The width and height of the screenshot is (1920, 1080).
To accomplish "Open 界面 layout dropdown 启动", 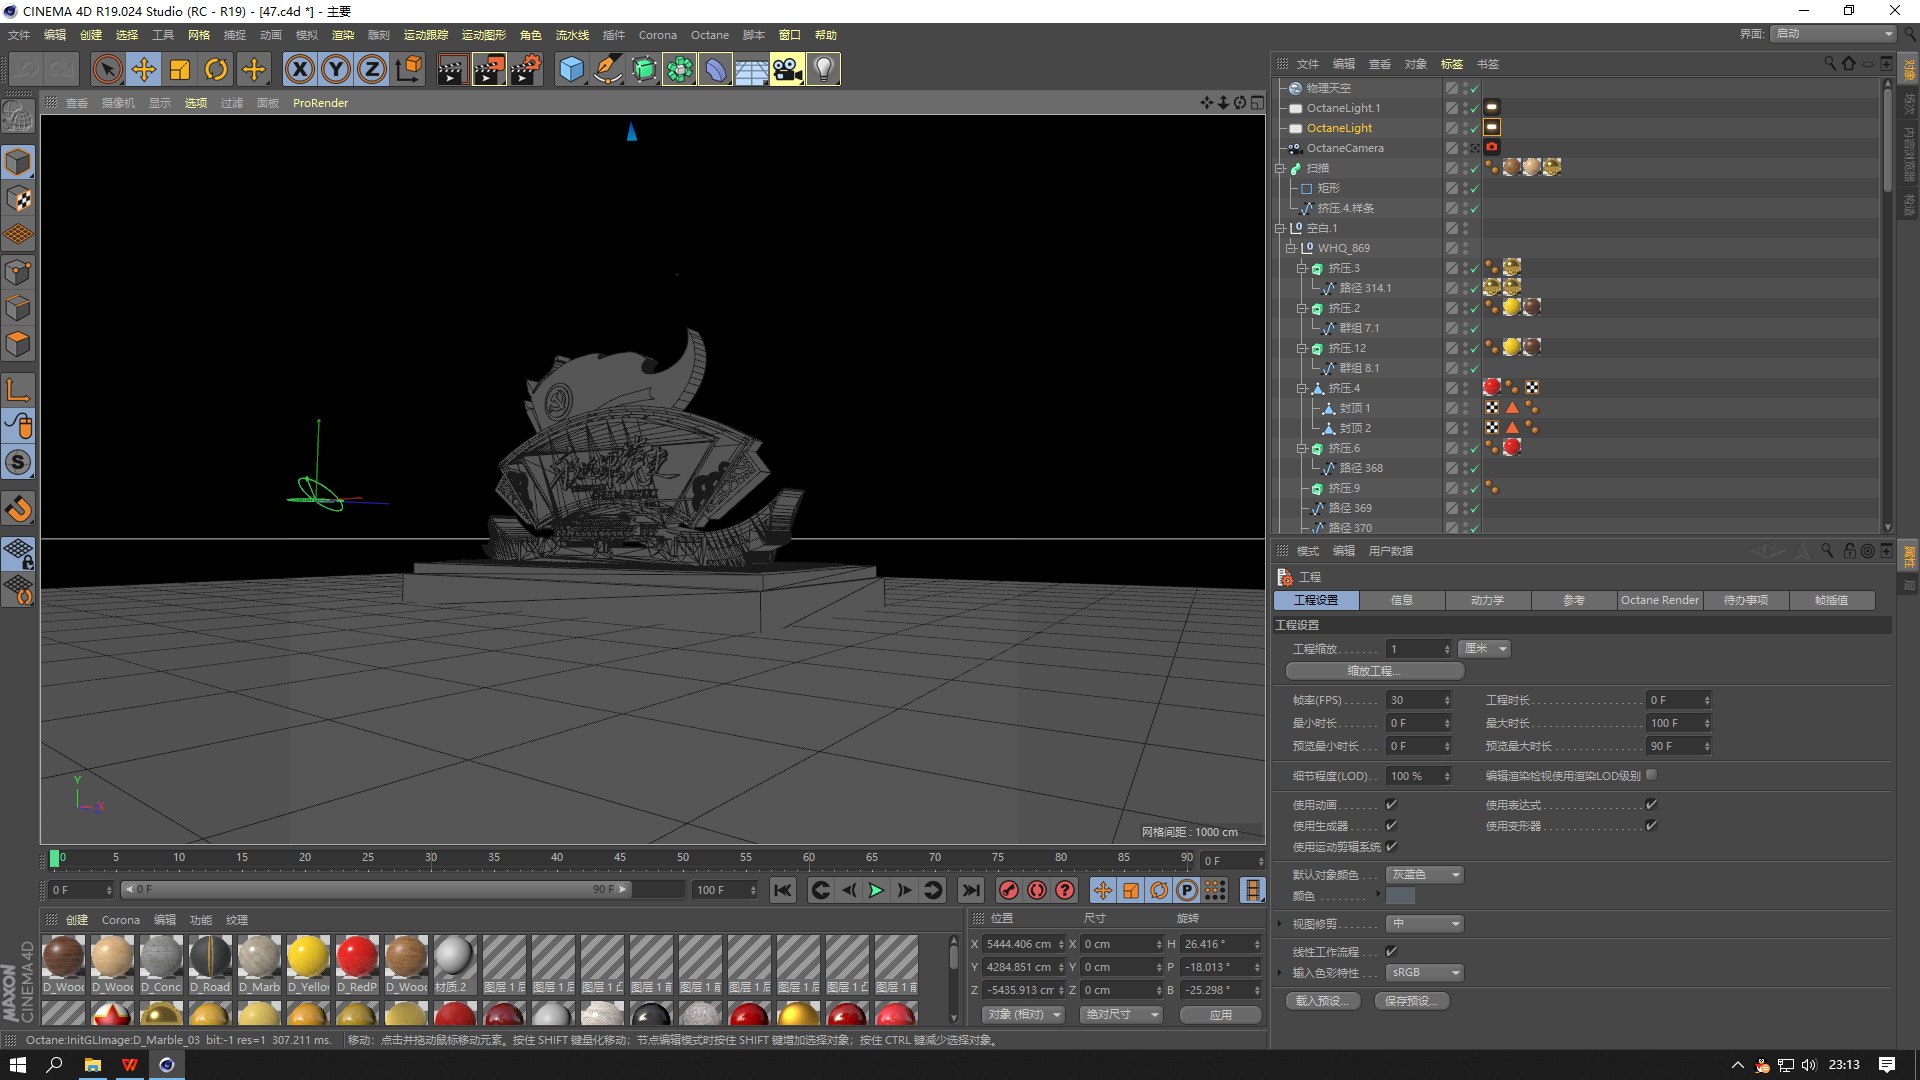I will [1834, 33].
